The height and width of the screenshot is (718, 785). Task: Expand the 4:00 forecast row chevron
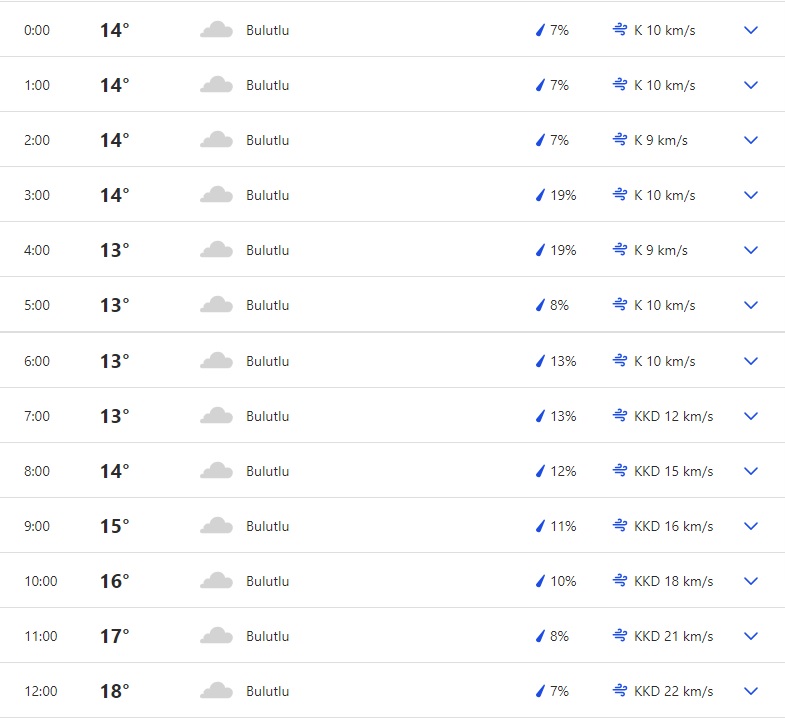point(751,250)
